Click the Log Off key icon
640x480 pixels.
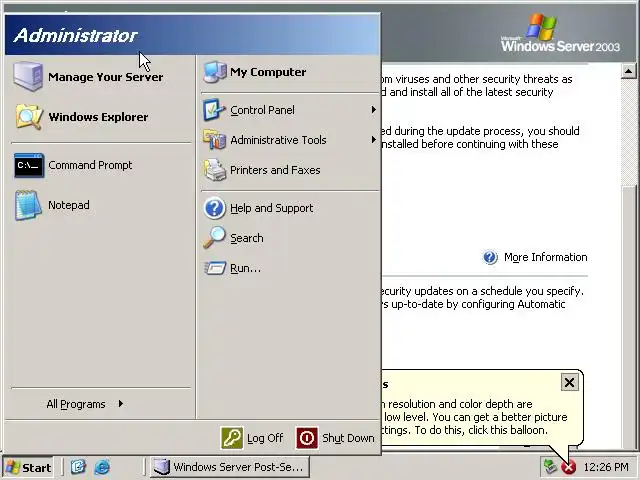pyautogui.click(x=232, y=438)
